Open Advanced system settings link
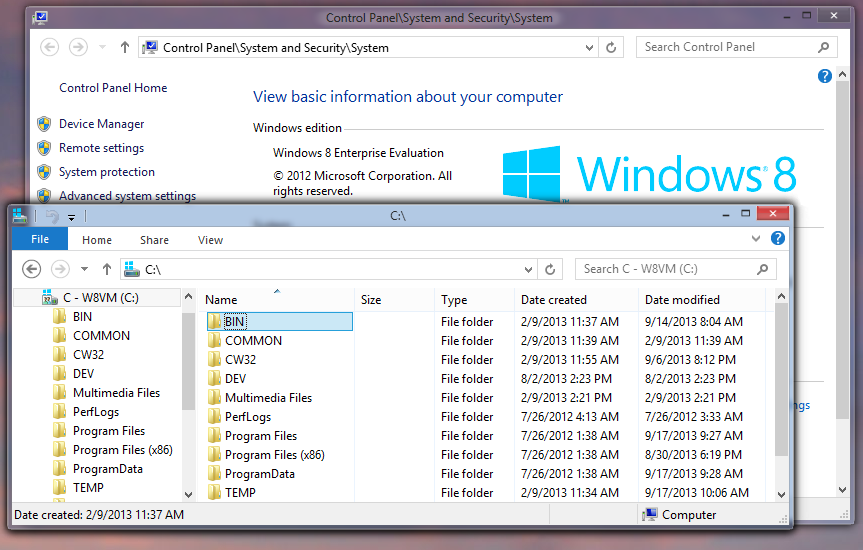This screenshot has height=550, width=863. [127, 196]
